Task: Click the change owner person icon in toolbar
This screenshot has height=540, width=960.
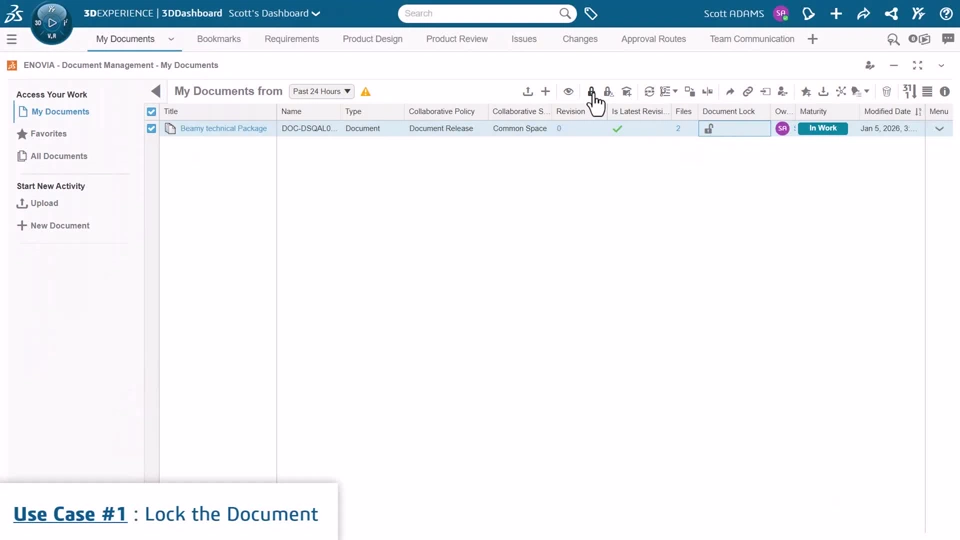Action: (x=782, y=91)
